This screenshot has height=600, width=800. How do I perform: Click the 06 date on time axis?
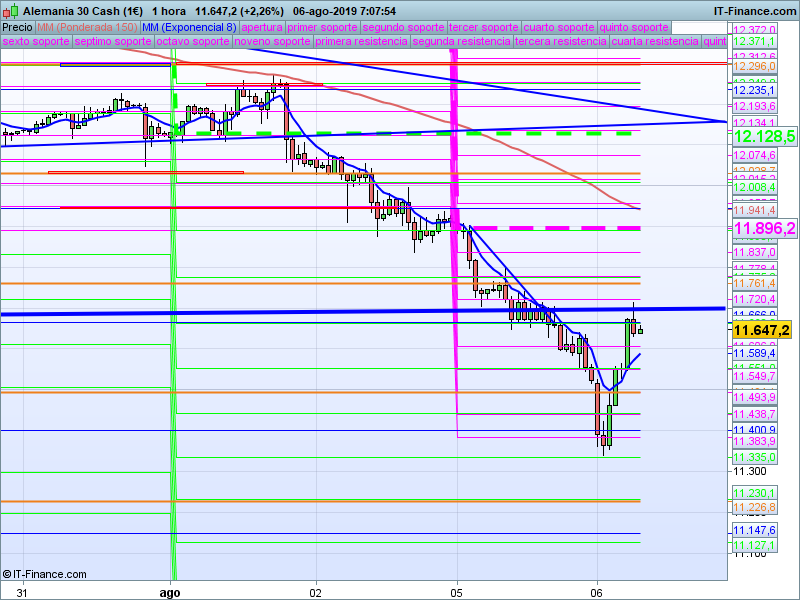[x=596, y=593]
